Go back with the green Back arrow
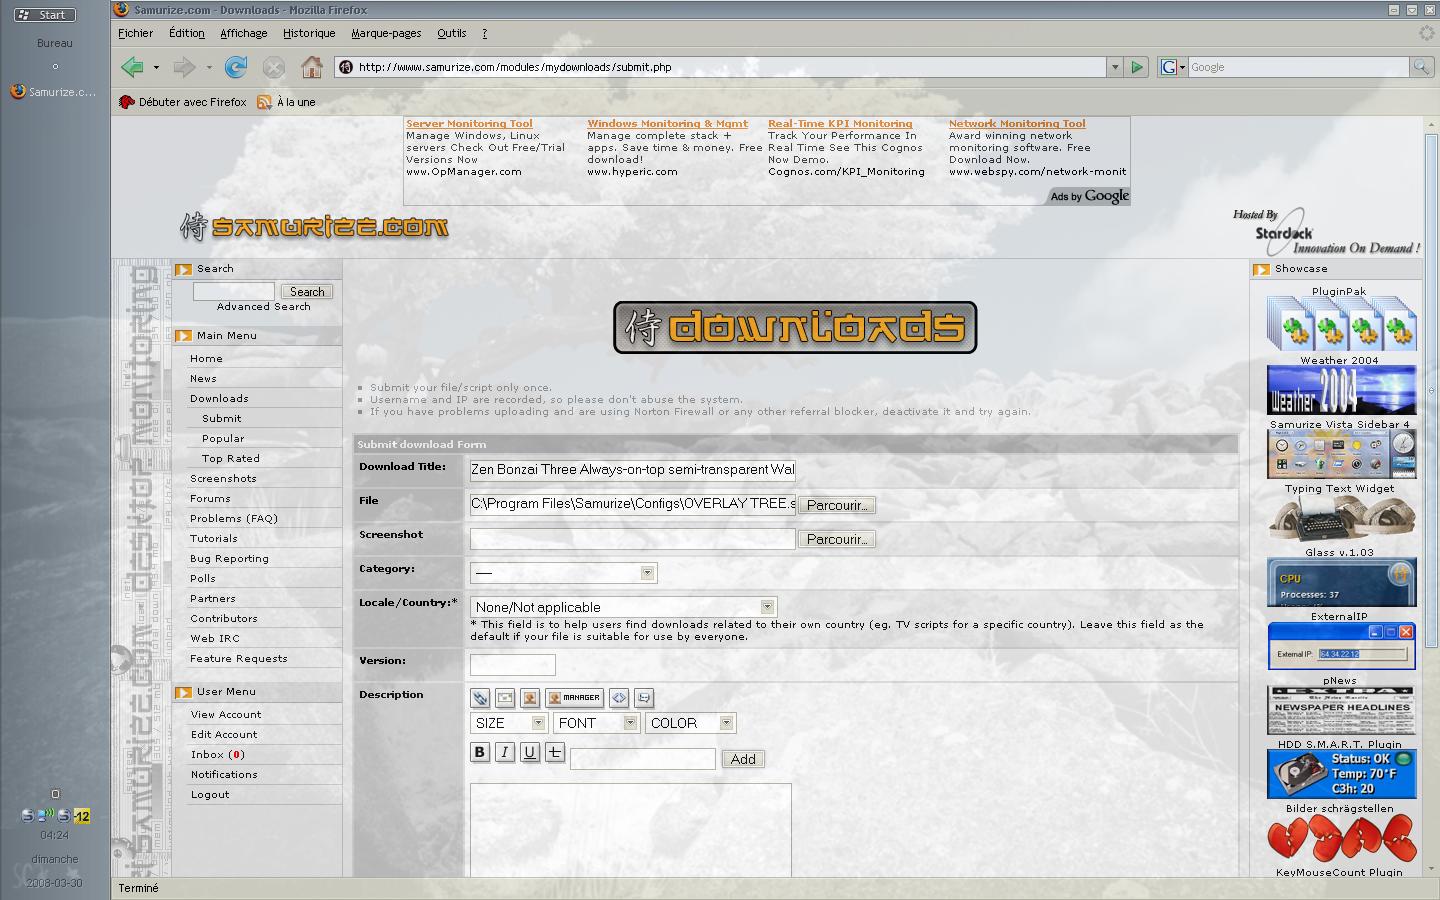This screenshot has width=1440, height=900. point(132,67)
